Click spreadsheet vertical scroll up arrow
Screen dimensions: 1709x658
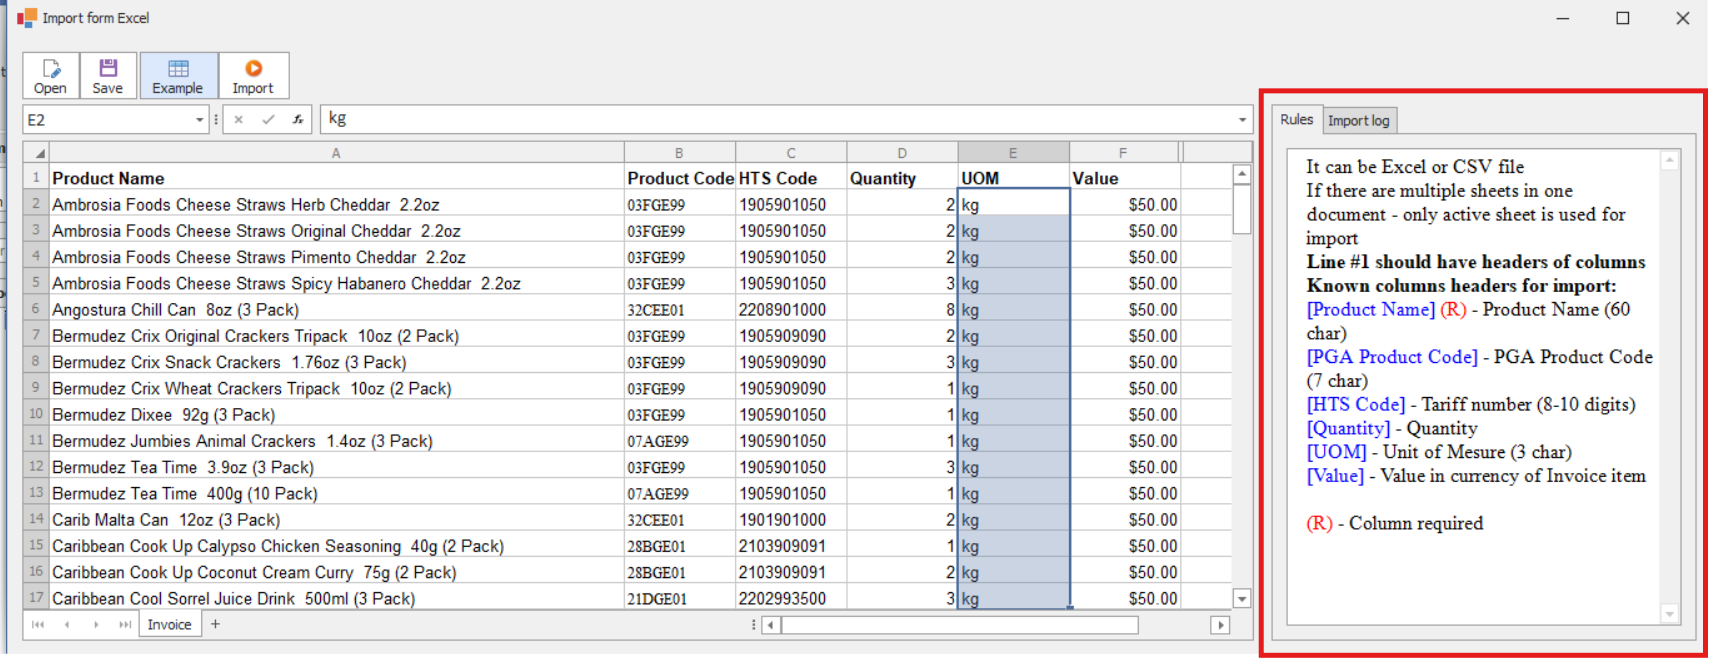click(x=1242, y=174)
